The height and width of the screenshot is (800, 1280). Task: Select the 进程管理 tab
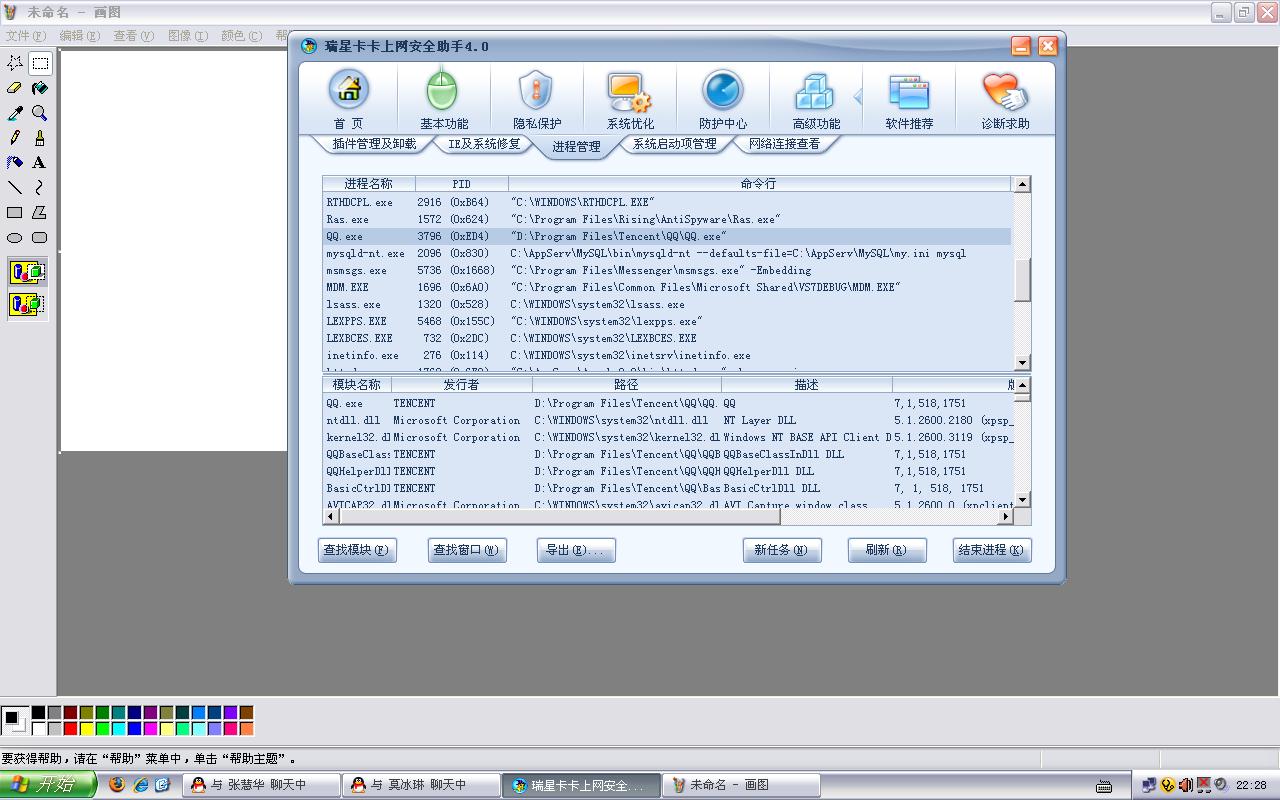(x=576, y=146)
